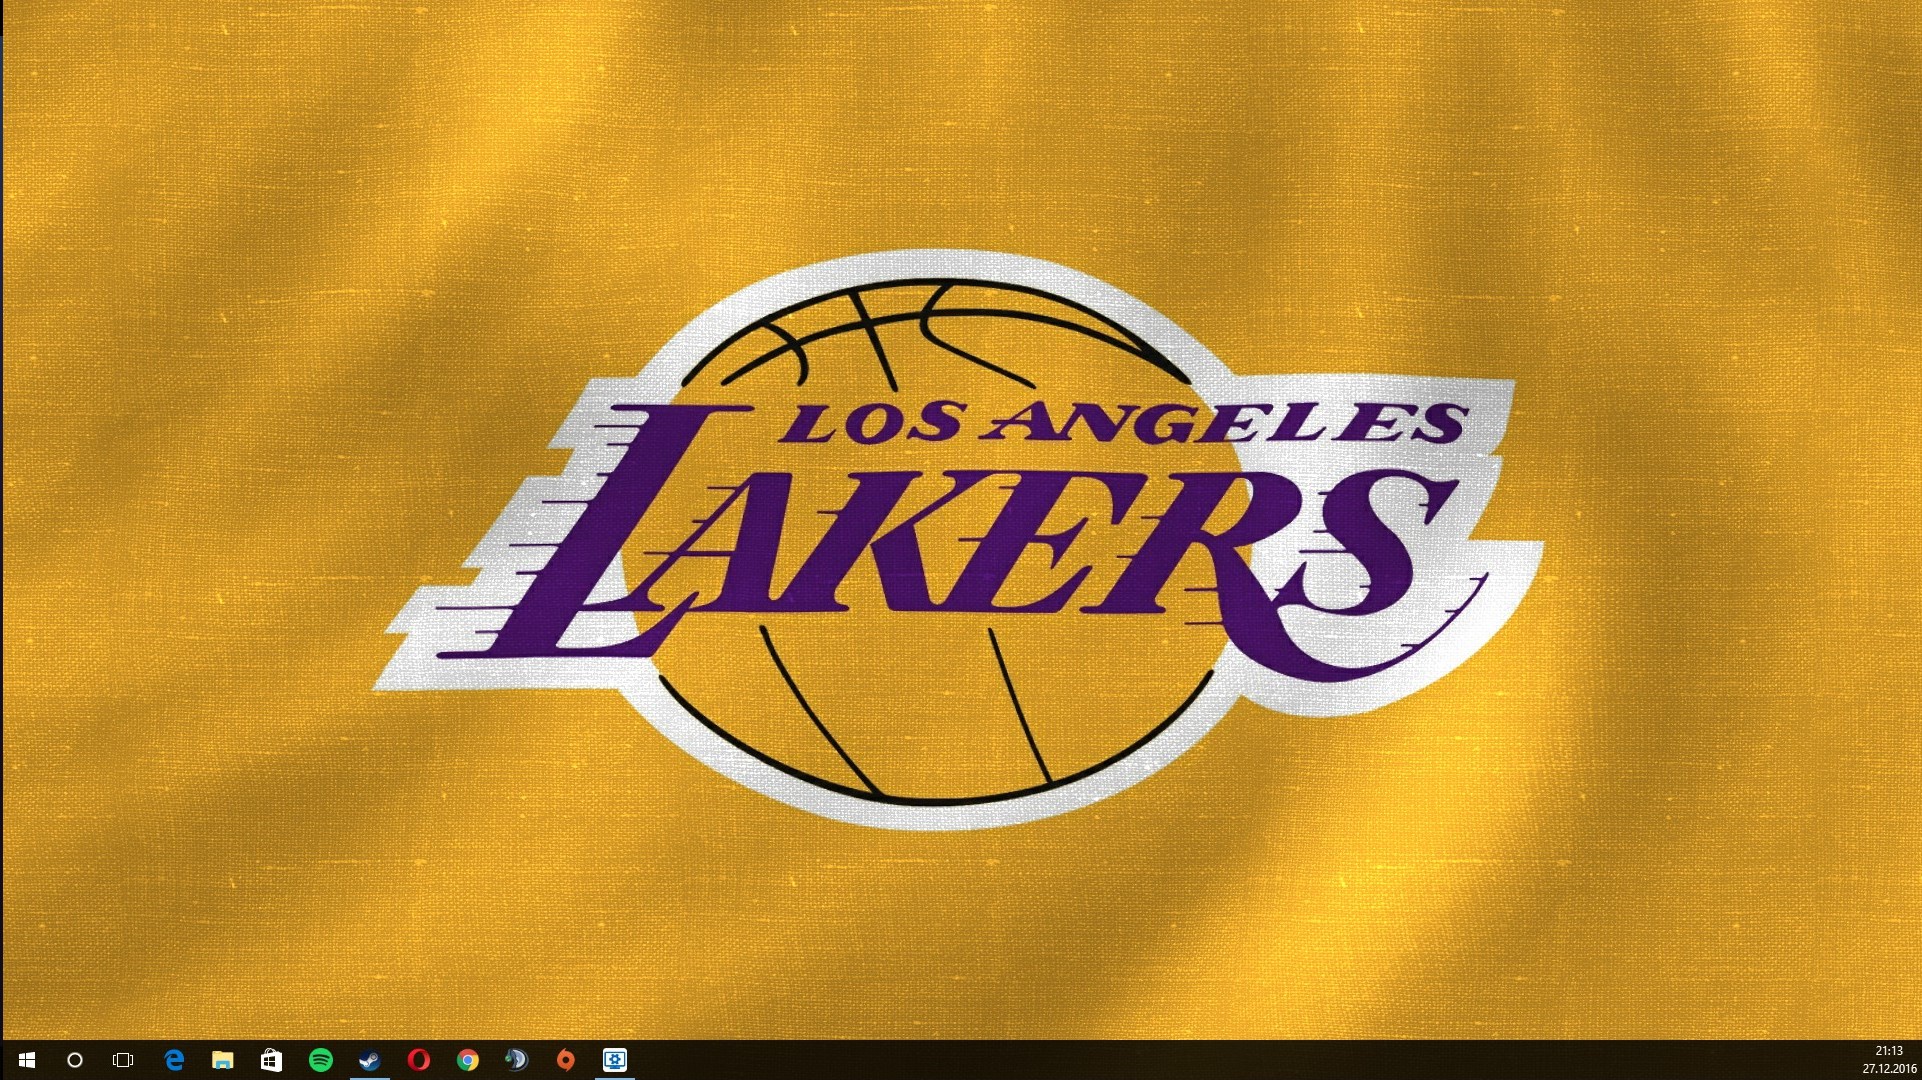The image size is (1922, 1080).
Task: Switch to the blue gear-monitor taskbar app
Action: [614, 1060]
